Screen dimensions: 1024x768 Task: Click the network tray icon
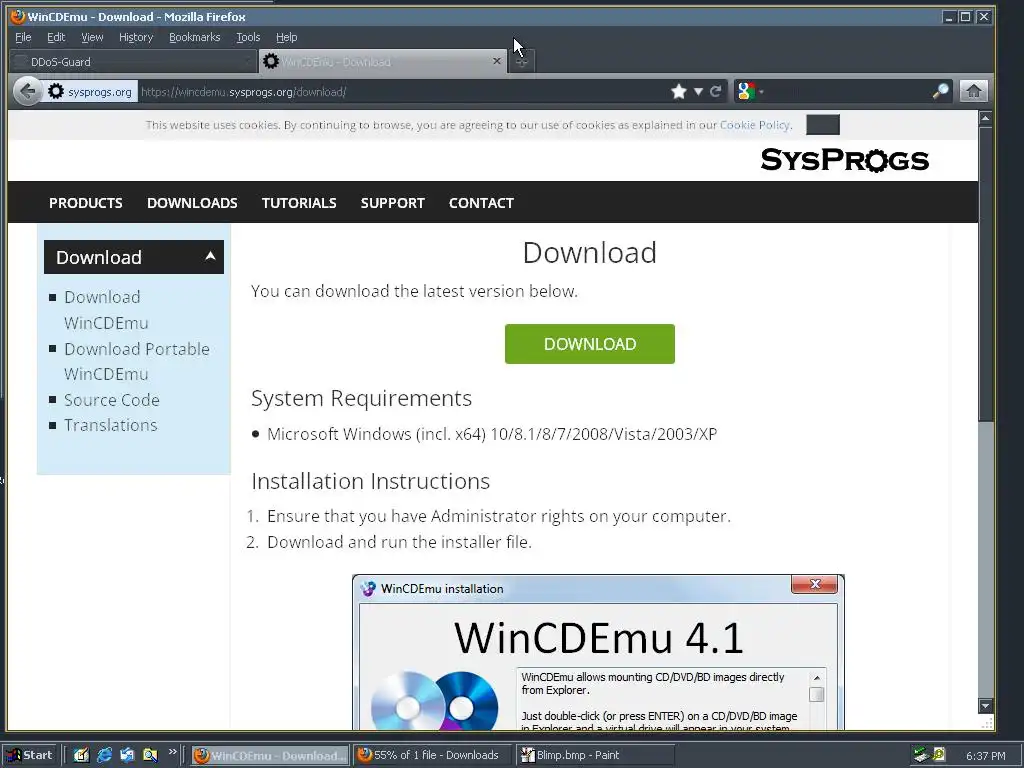click(921, 755)
